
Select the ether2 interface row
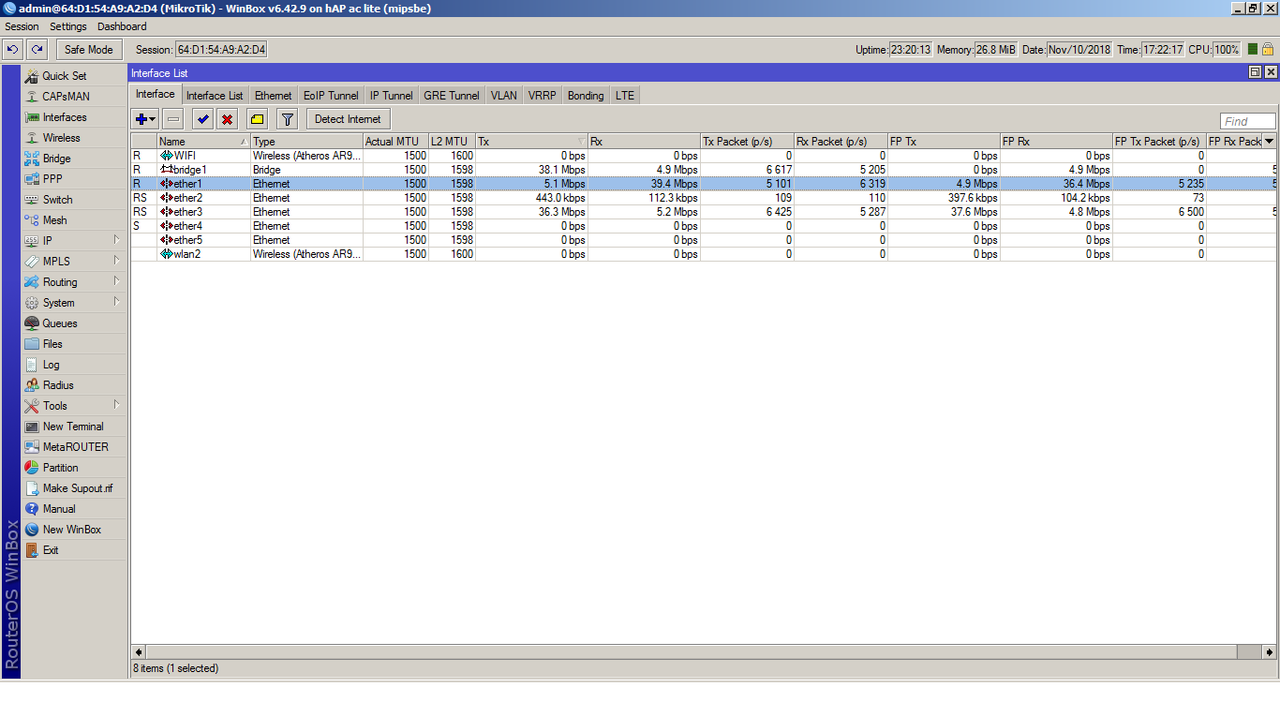(x=703, y=198)
